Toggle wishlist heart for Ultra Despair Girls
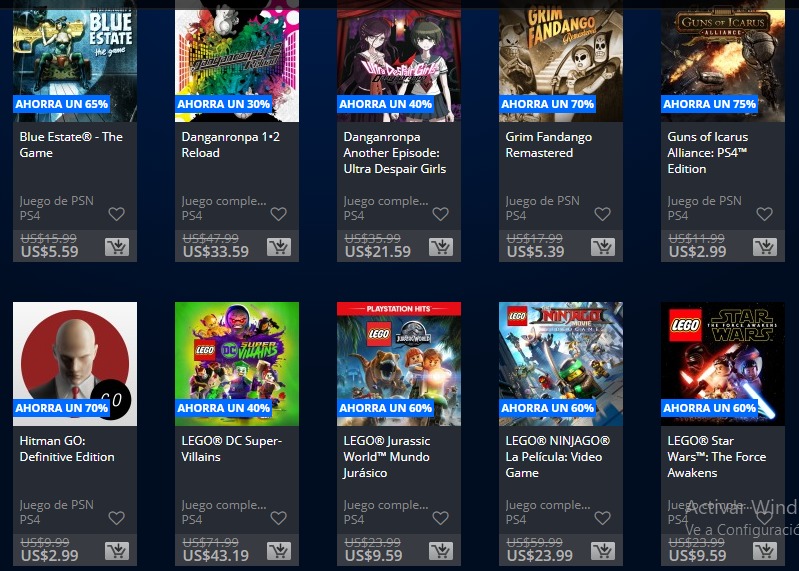The width and height of the screenshot is (799, 571). pos(440,214)
